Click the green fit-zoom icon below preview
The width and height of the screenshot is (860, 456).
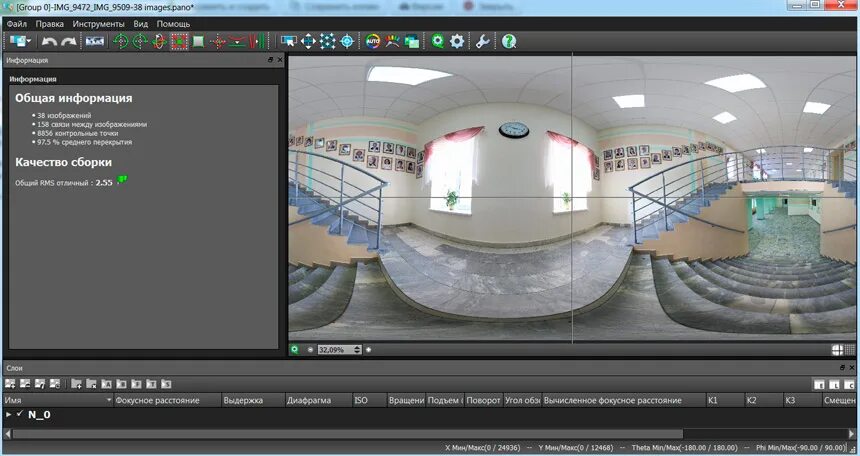pyautogui.click(x=295, y=350)
